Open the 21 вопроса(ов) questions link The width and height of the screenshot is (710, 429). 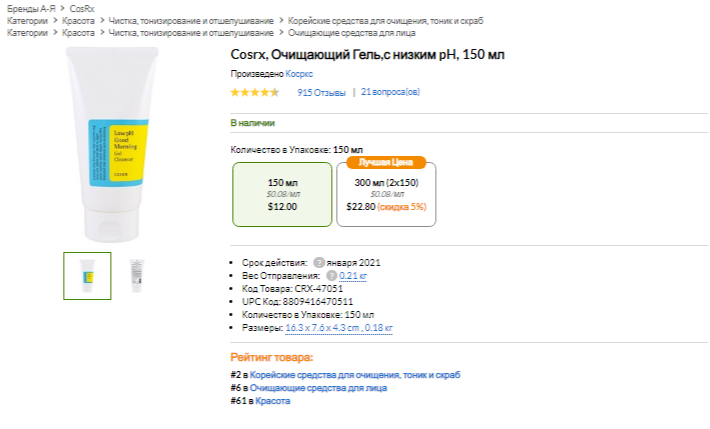[390, 92]
